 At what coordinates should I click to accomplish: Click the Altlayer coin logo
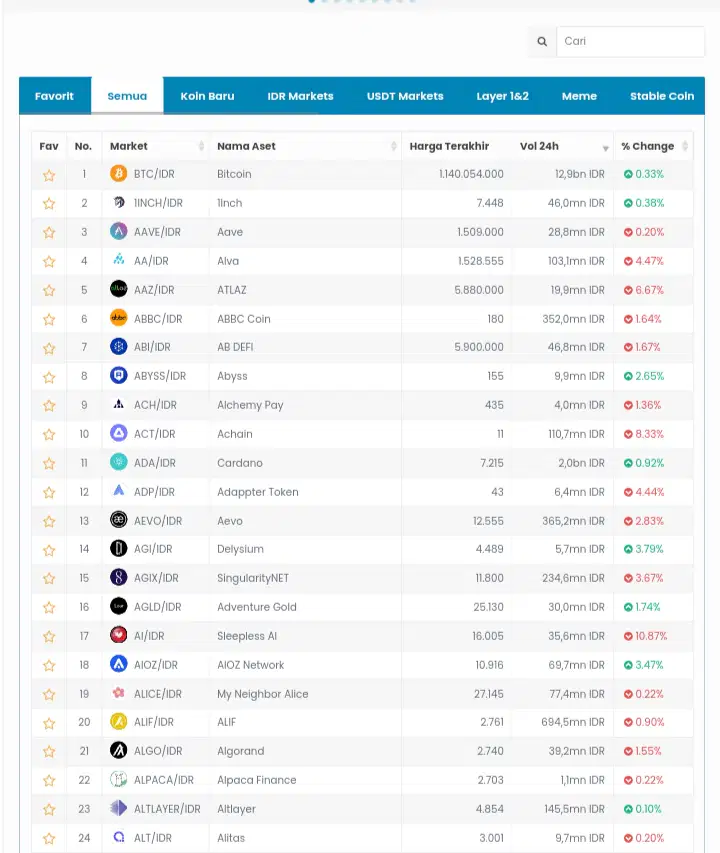pyautogui.click(x=119, y=808)
